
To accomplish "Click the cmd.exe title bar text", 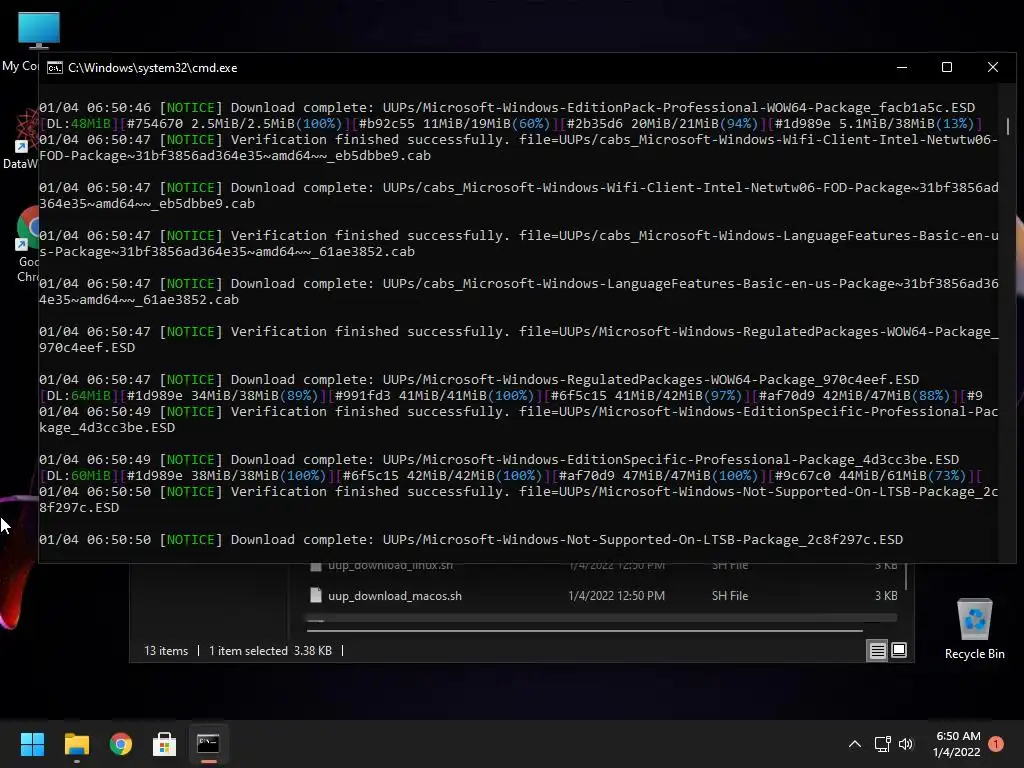I will pyautogui.click(x=153, y=68).
